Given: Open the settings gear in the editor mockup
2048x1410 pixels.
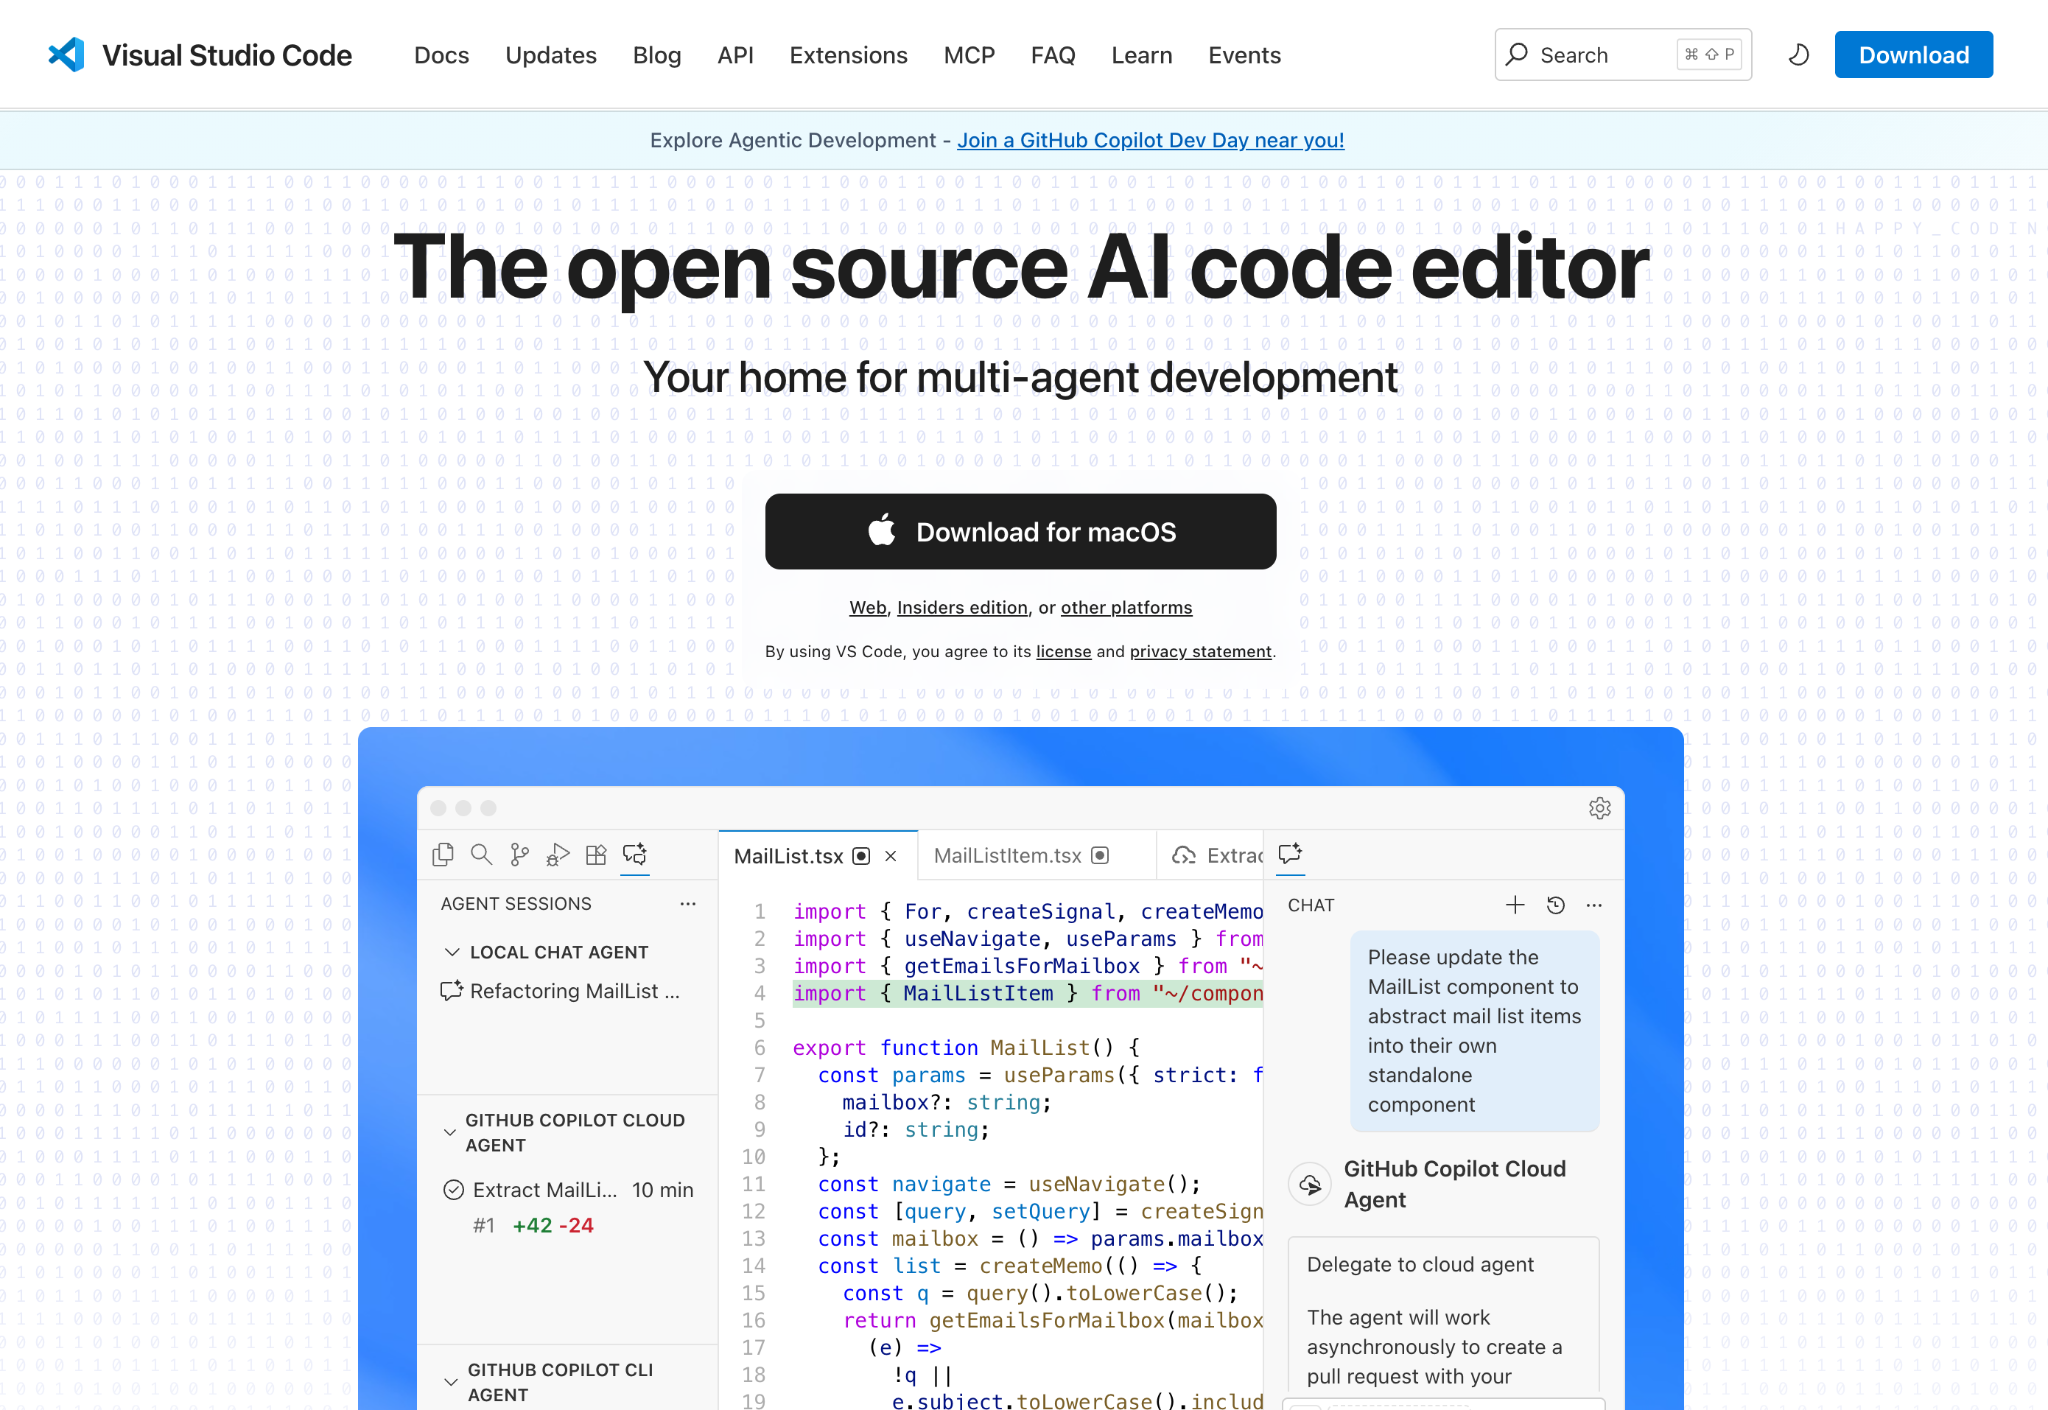Looking at the screenshot, I should click(1600, 808).
